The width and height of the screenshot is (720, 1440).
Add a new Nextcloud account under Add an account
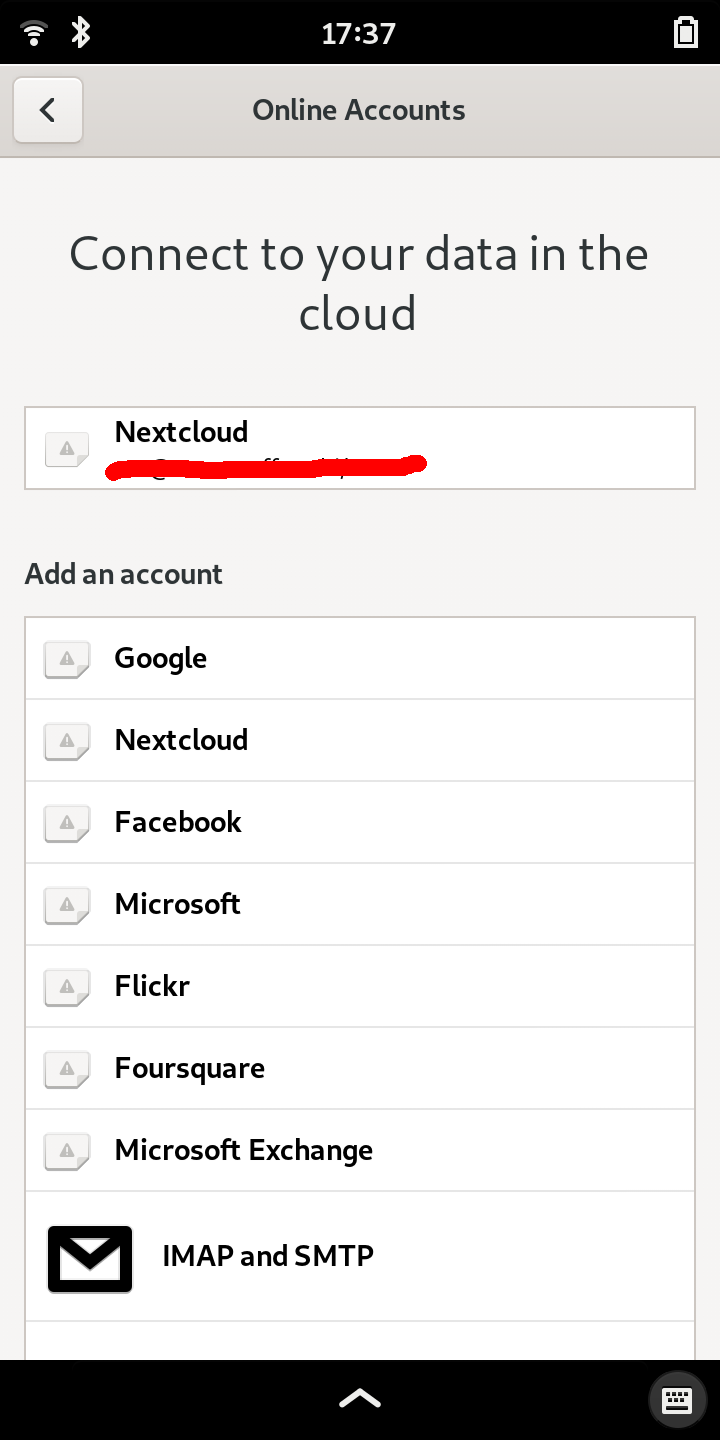pos(360,740)
